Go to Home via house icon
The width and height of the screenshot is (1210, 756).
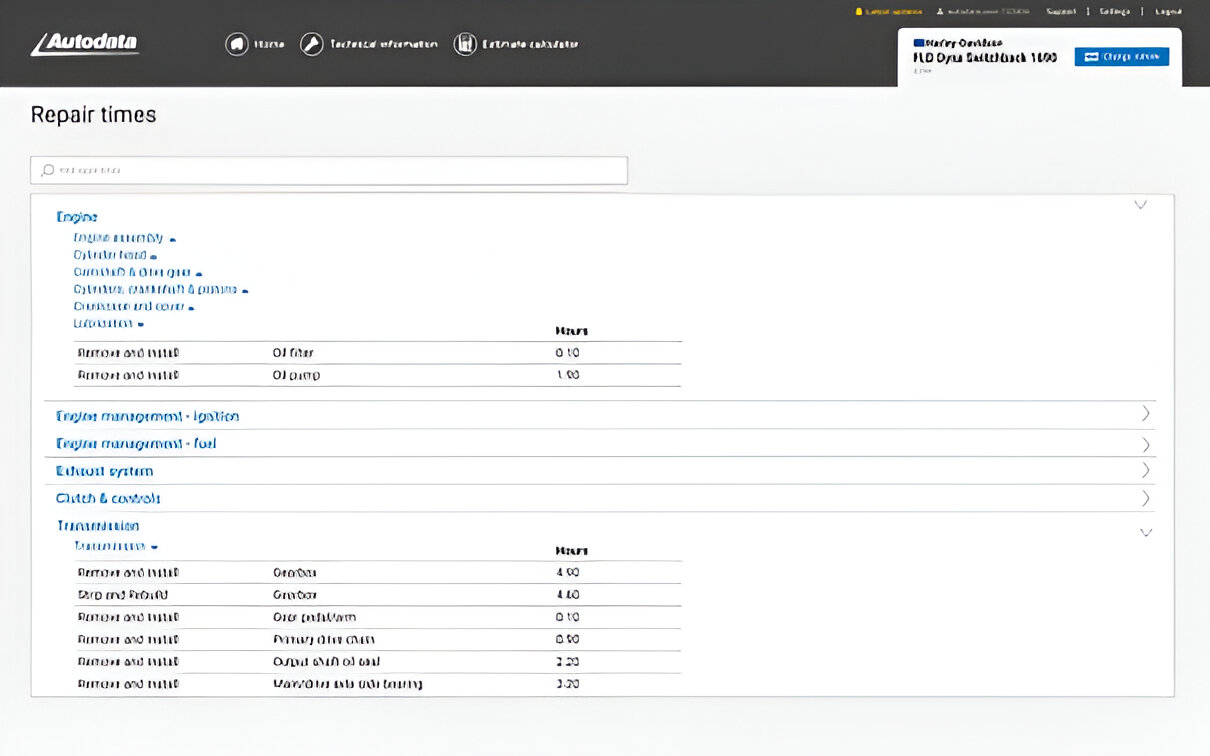click(x=237, y=44)
